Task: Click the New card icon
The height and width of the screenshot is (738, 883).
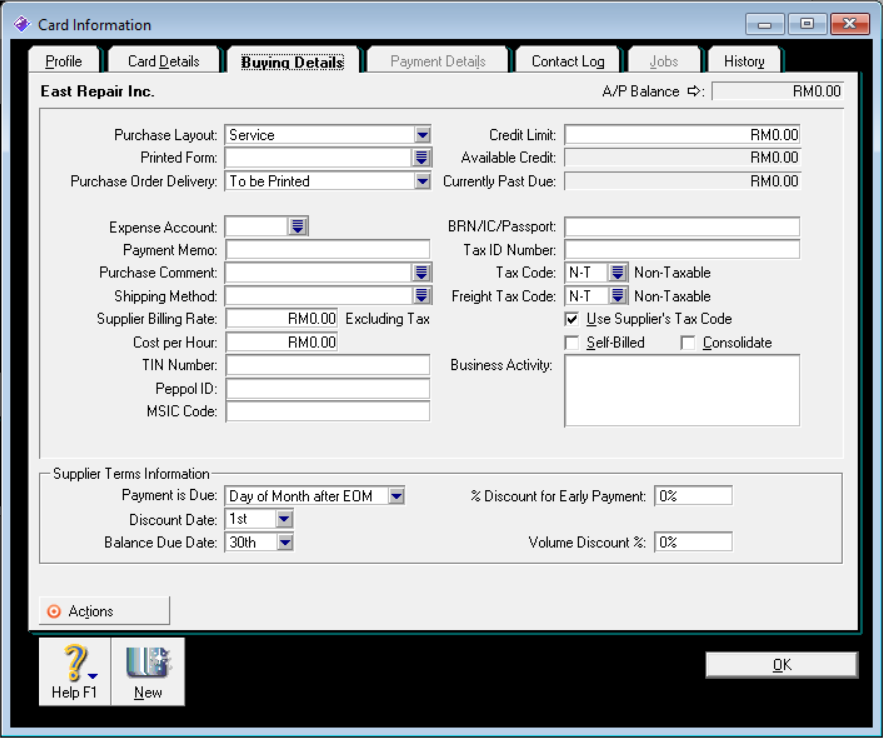Action: 147,664
